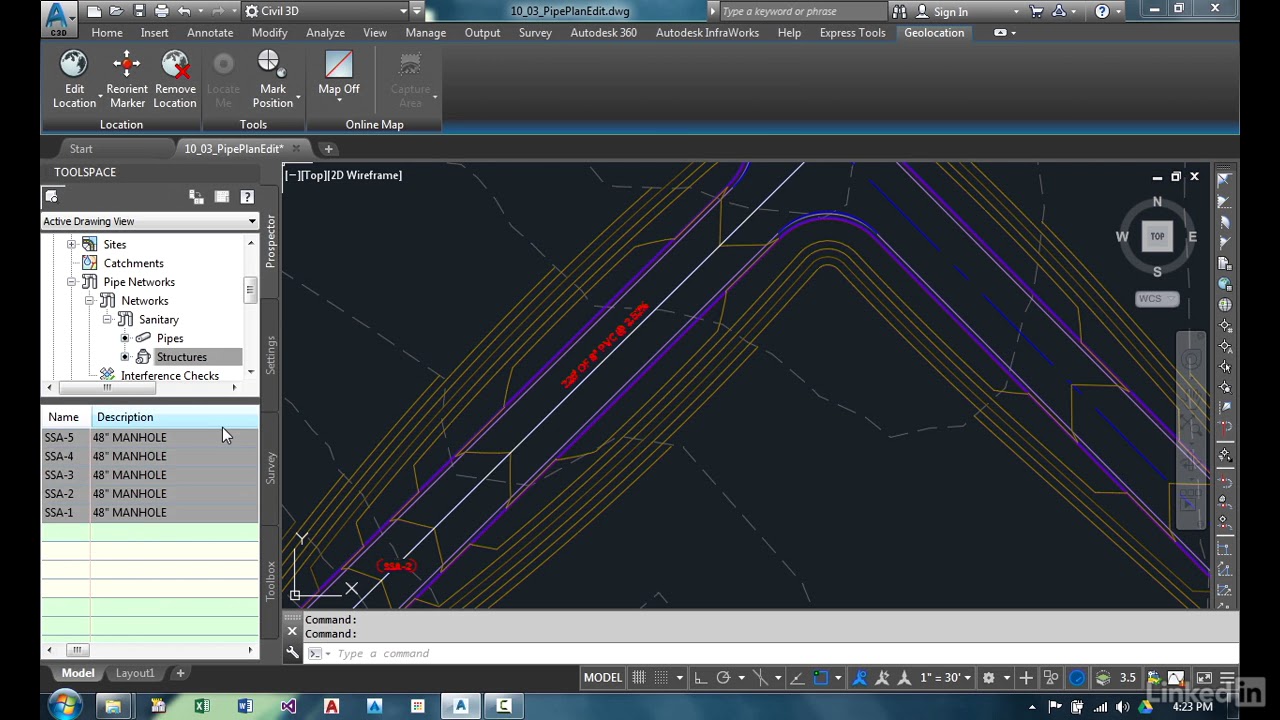
Task: Switch to the Survey ribbon tab
Action: click(x=535, y=33)
